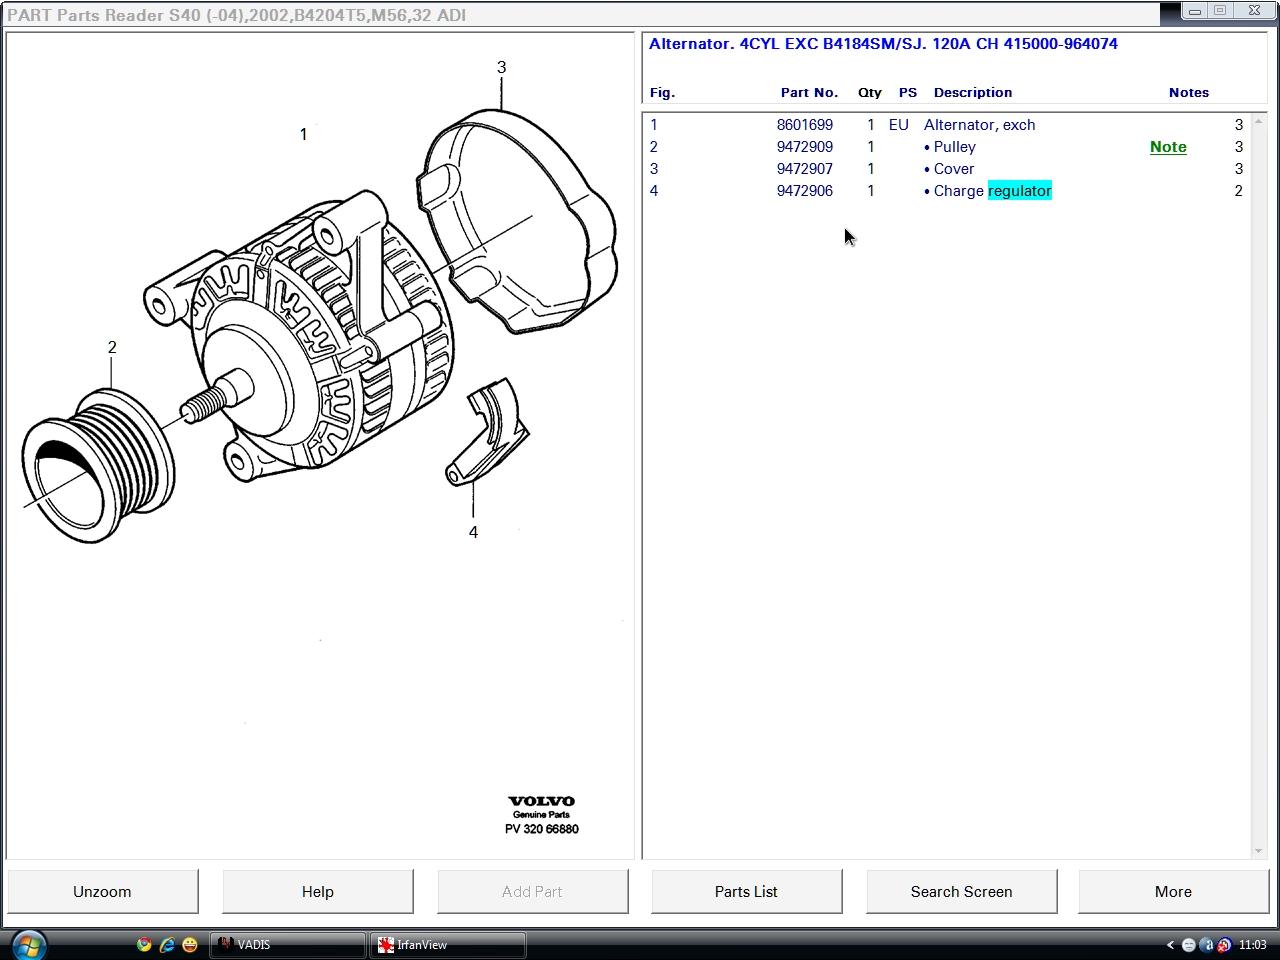Click the Part No. column header
The image size is (1280, 960).
pyautogui.click(x=809, y=92)
